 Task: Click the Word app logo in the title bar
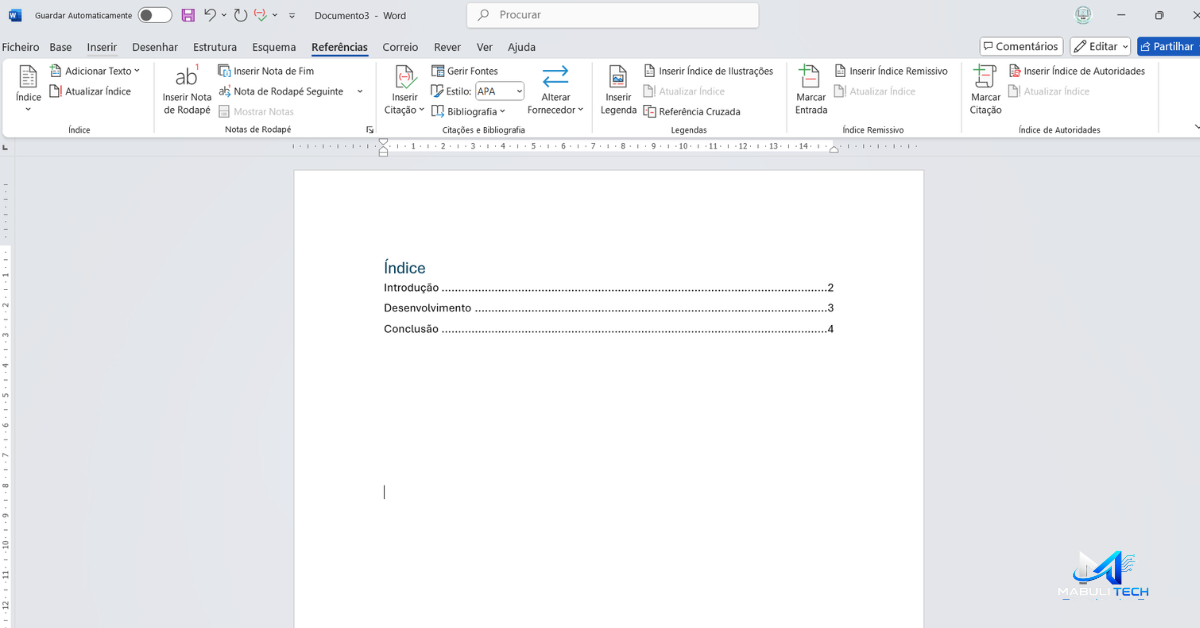(x=15, y=15)
